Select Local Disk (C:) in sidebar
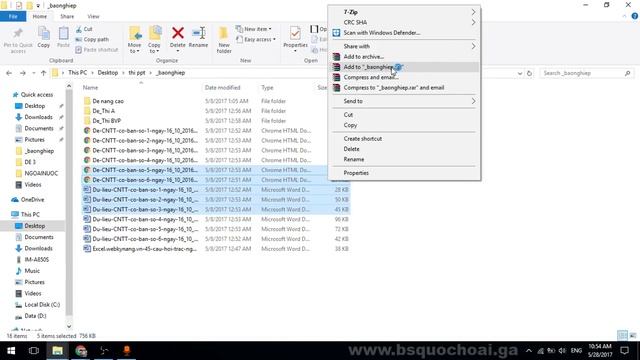 [x=38, y=304]
